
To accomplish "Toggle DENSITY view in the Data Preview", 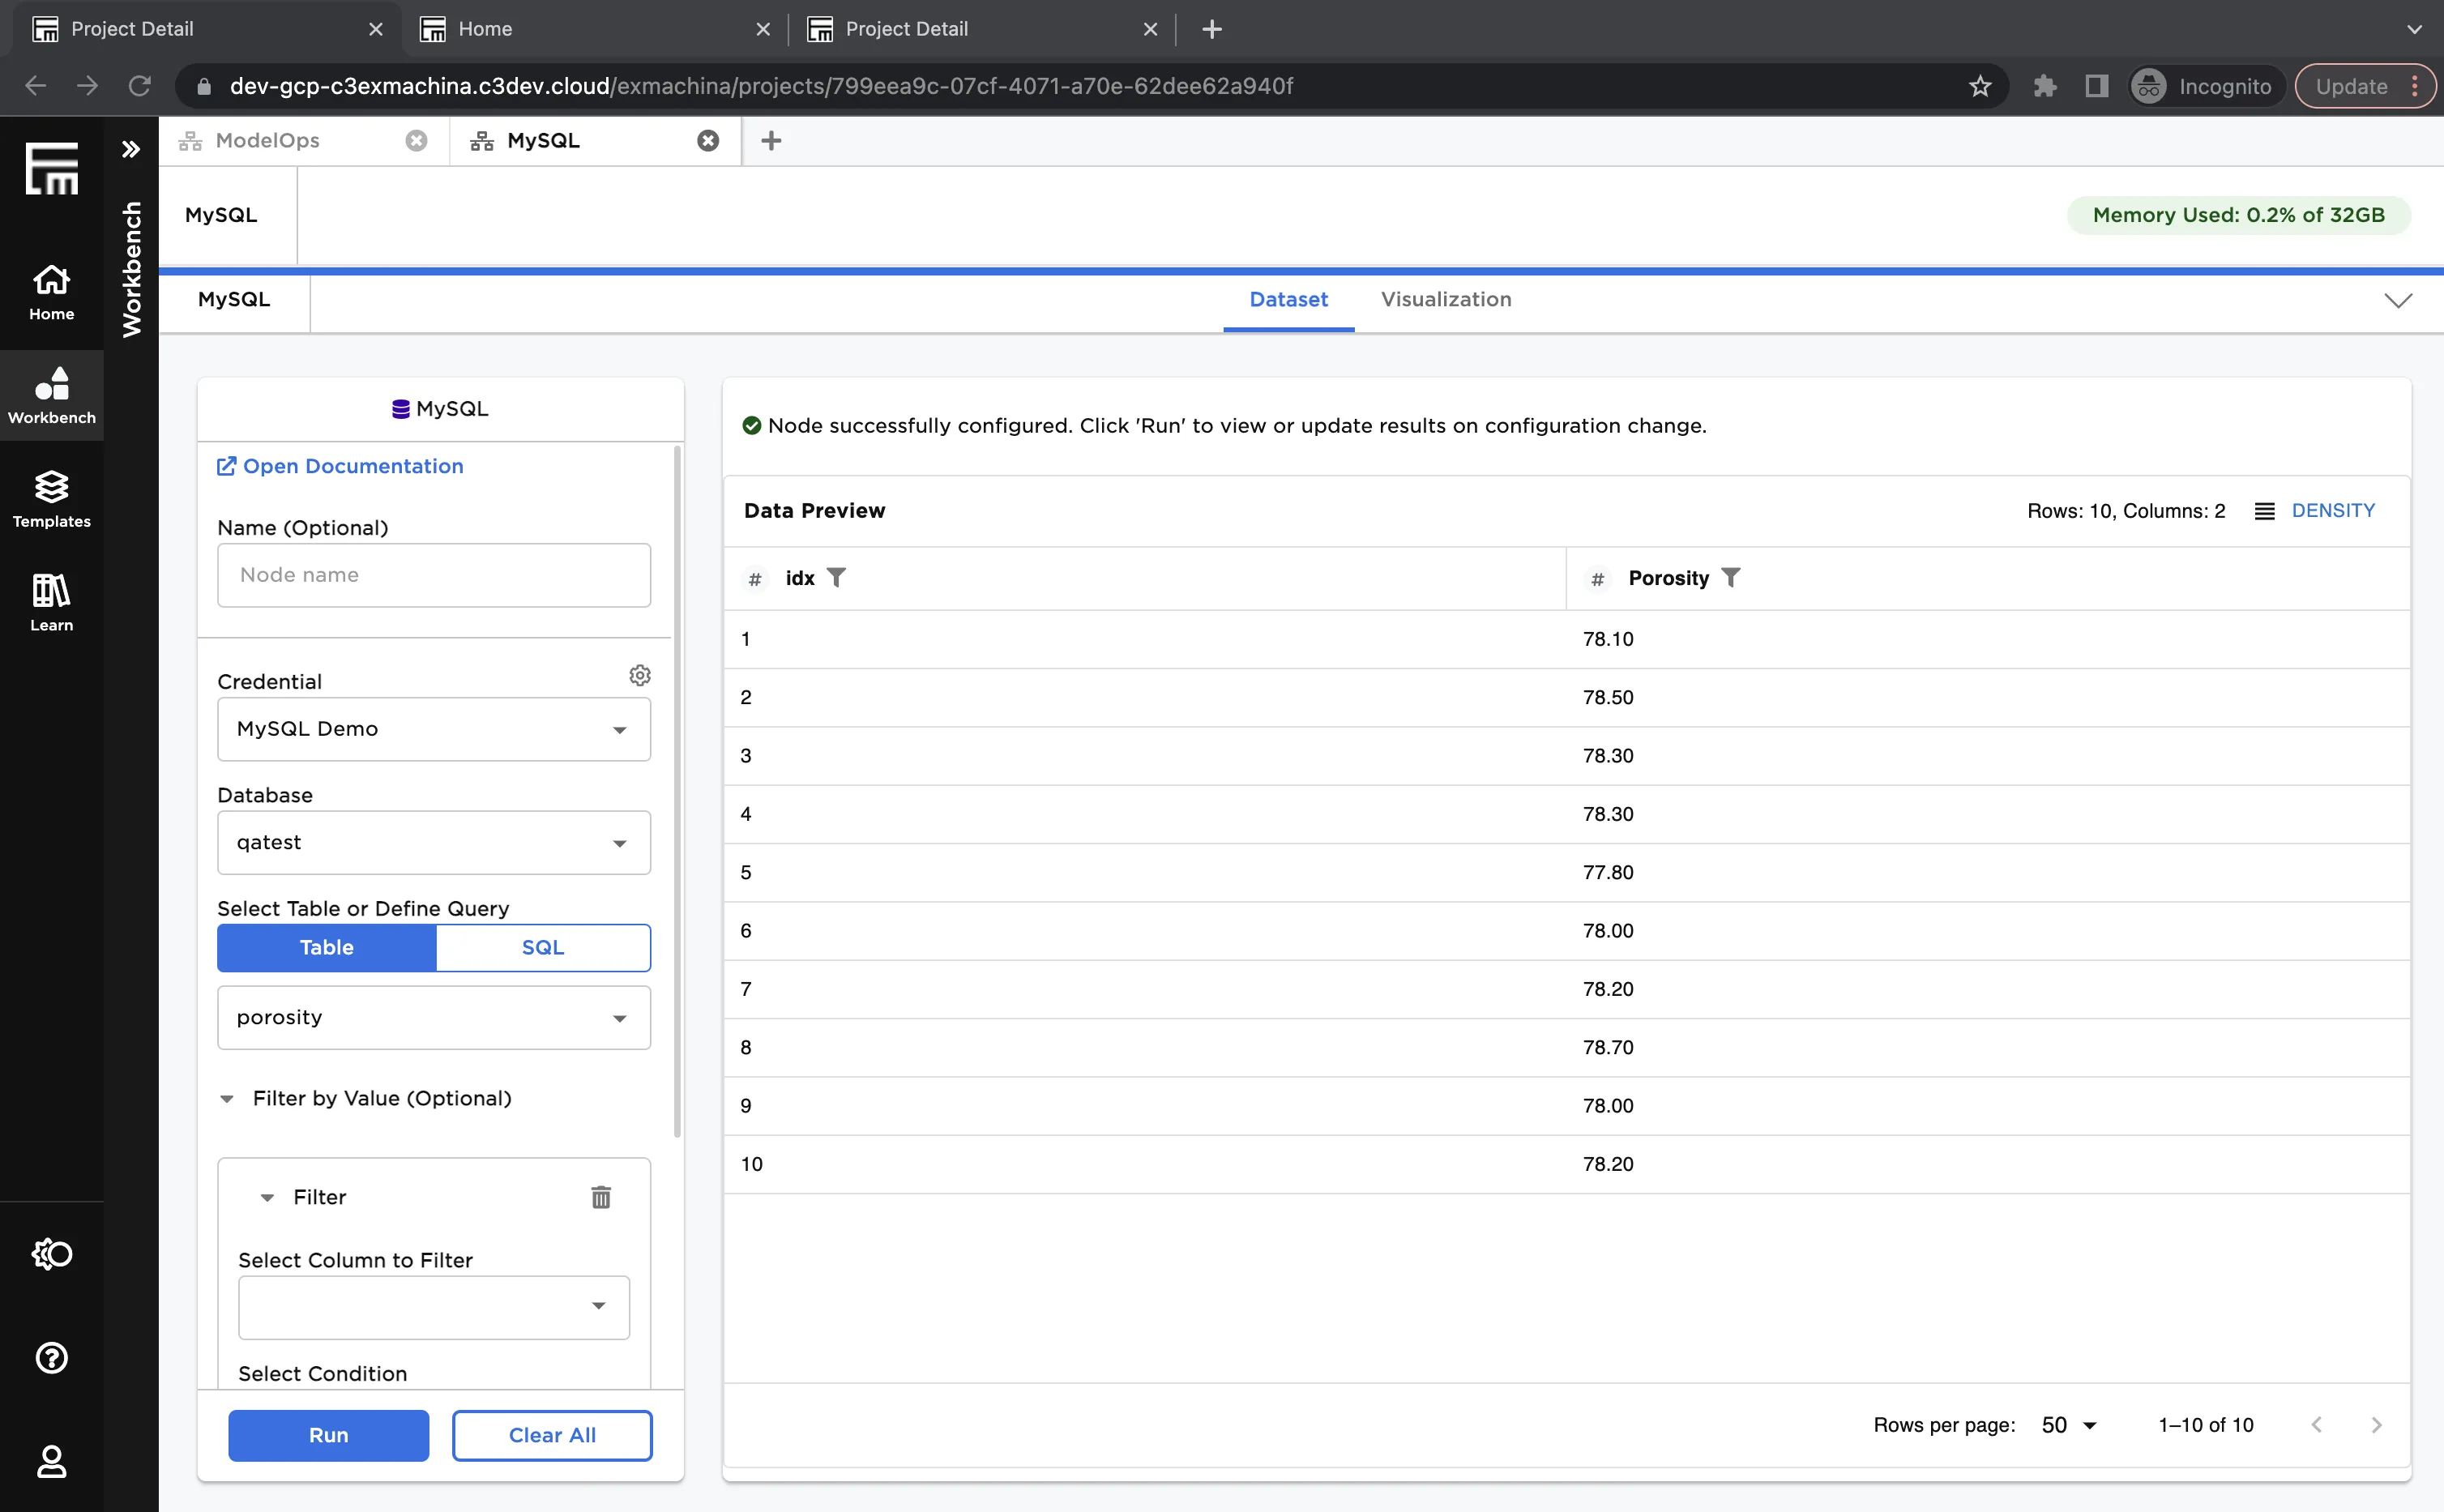I will pos(2333,510).
